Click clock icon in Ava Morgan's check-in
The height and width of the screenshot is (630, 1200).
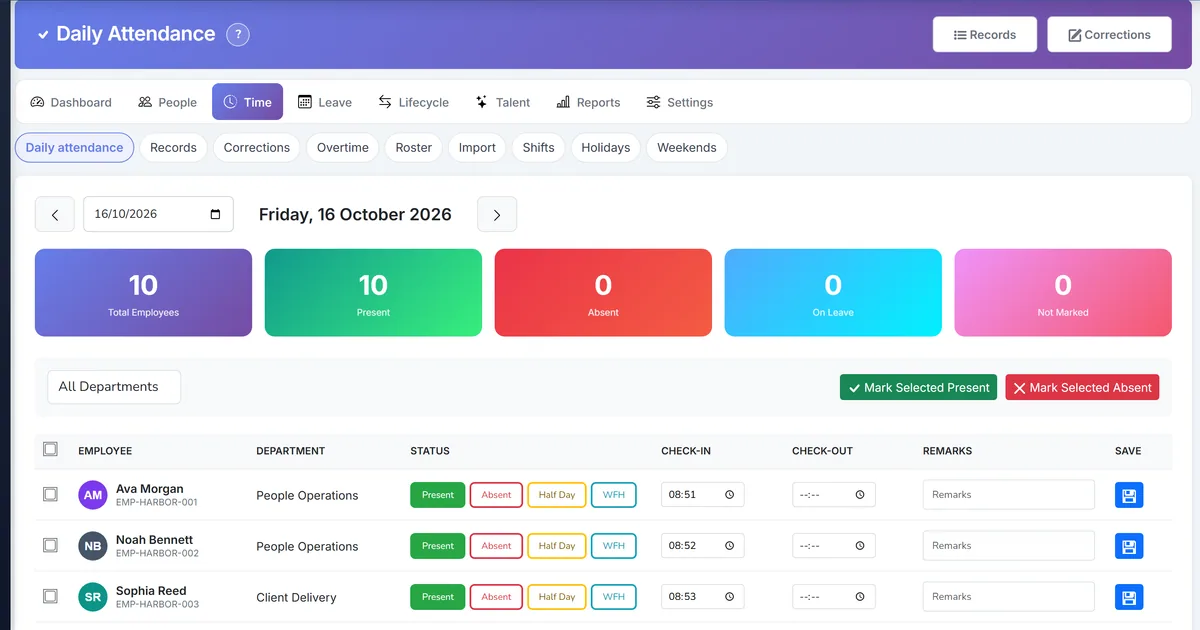[729, 495]
